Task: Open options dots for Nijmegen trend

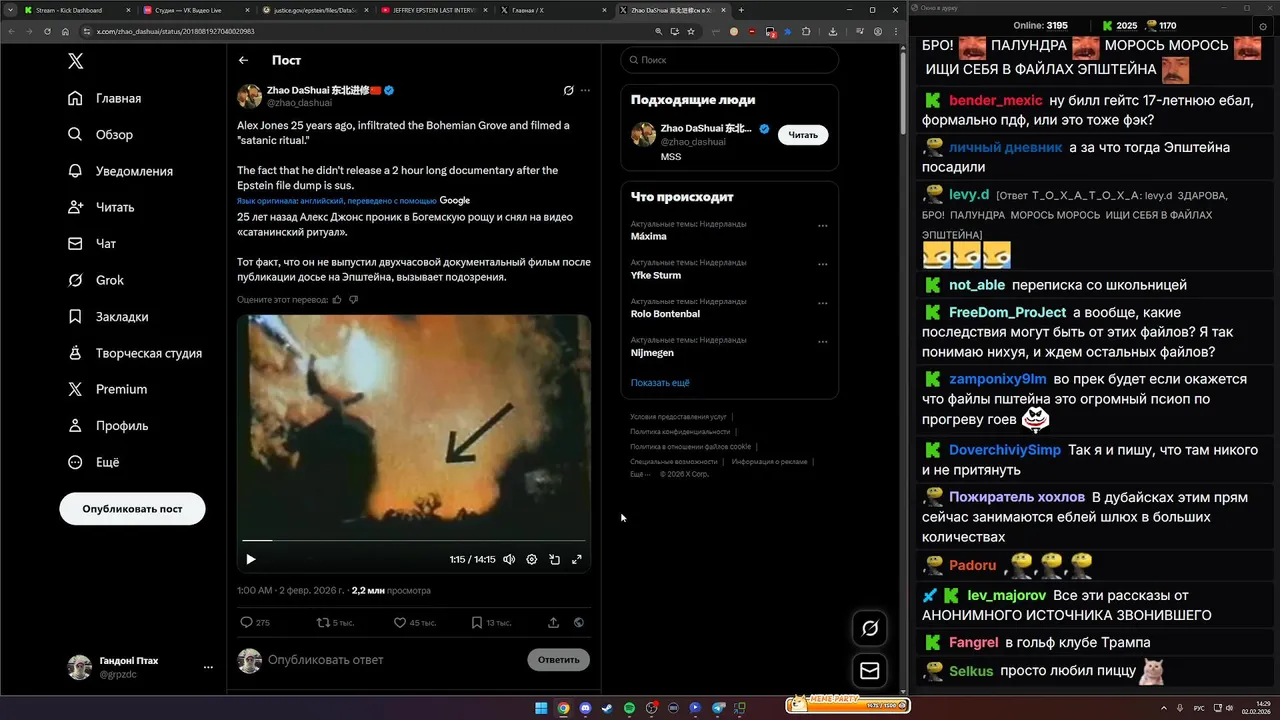Action: (823, 341)
